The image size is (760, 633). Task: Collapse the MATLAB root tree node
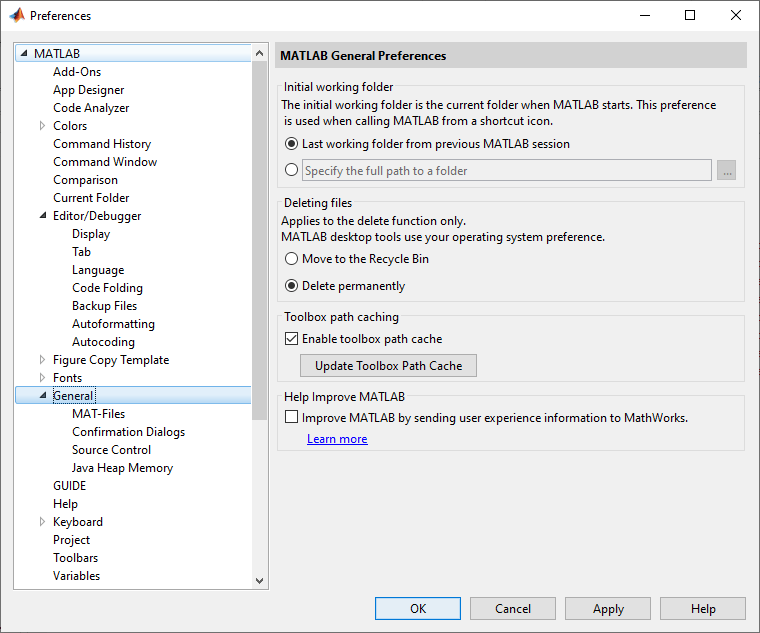pos(24,53)
